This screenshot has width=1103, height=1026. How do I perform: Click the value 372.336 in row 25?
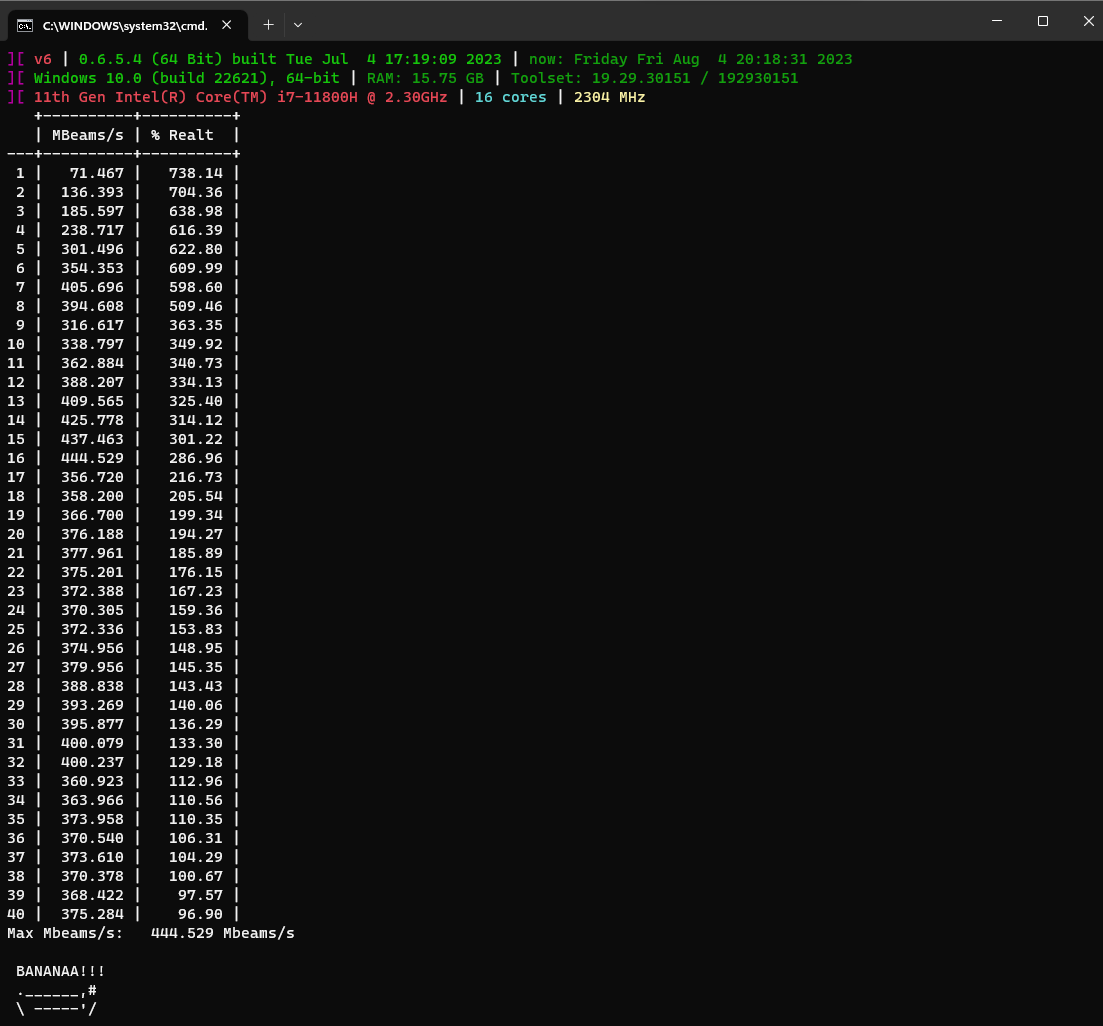pyautogui.click(x=92, y=629)
